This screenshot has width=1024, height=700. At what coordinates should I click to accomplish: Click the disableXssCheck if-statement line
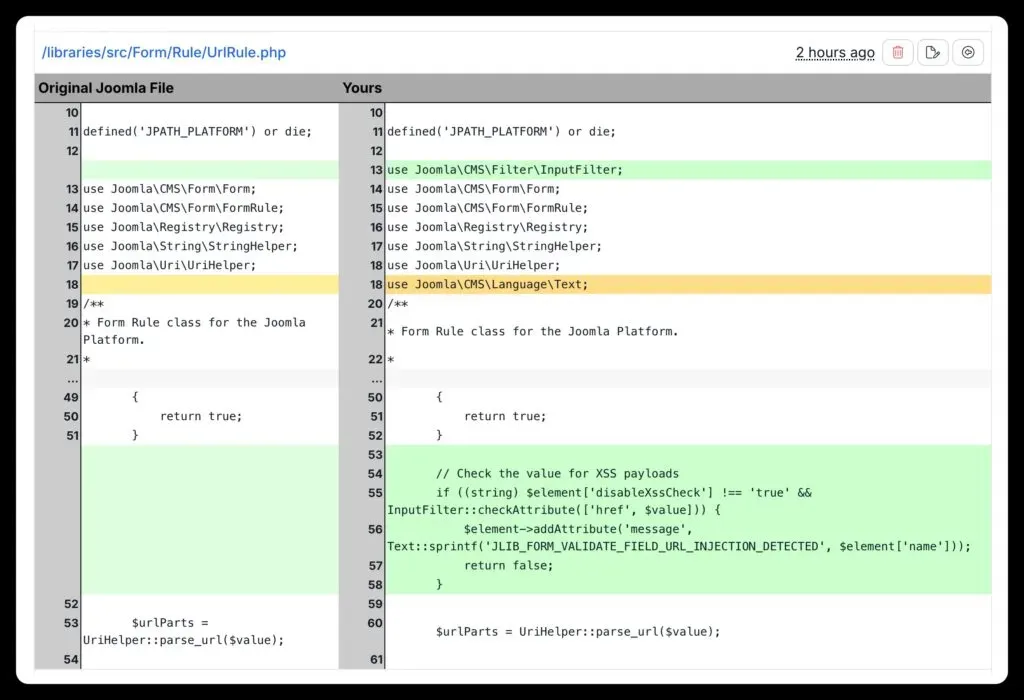click(599, 501)
